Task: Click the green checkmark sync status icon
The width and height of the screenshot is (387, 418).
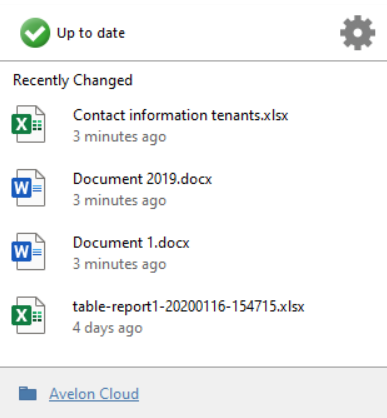Action: (35, 33)
